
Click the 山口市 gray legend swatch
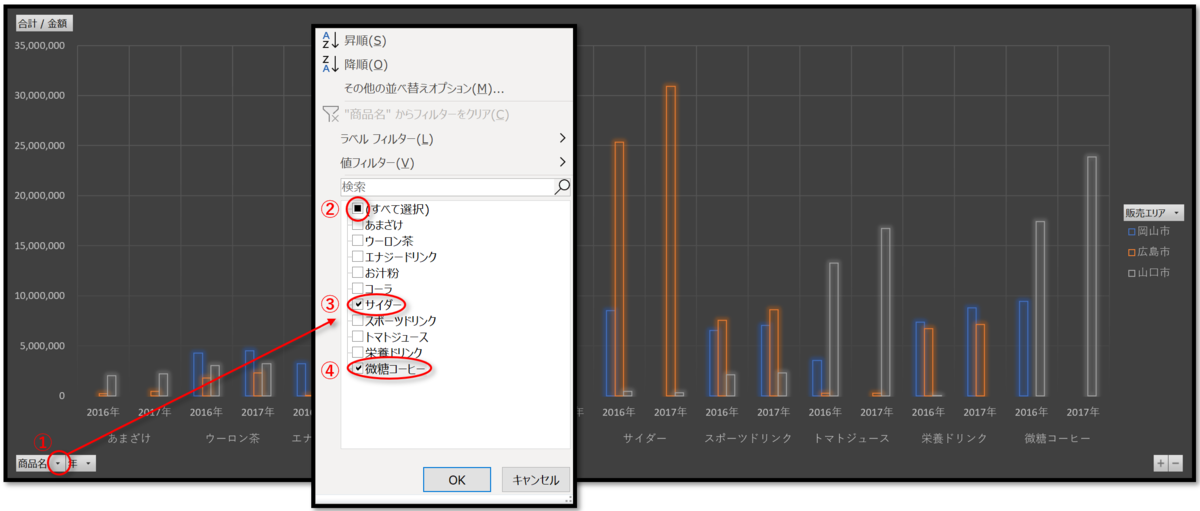[x=1131, y=272]
